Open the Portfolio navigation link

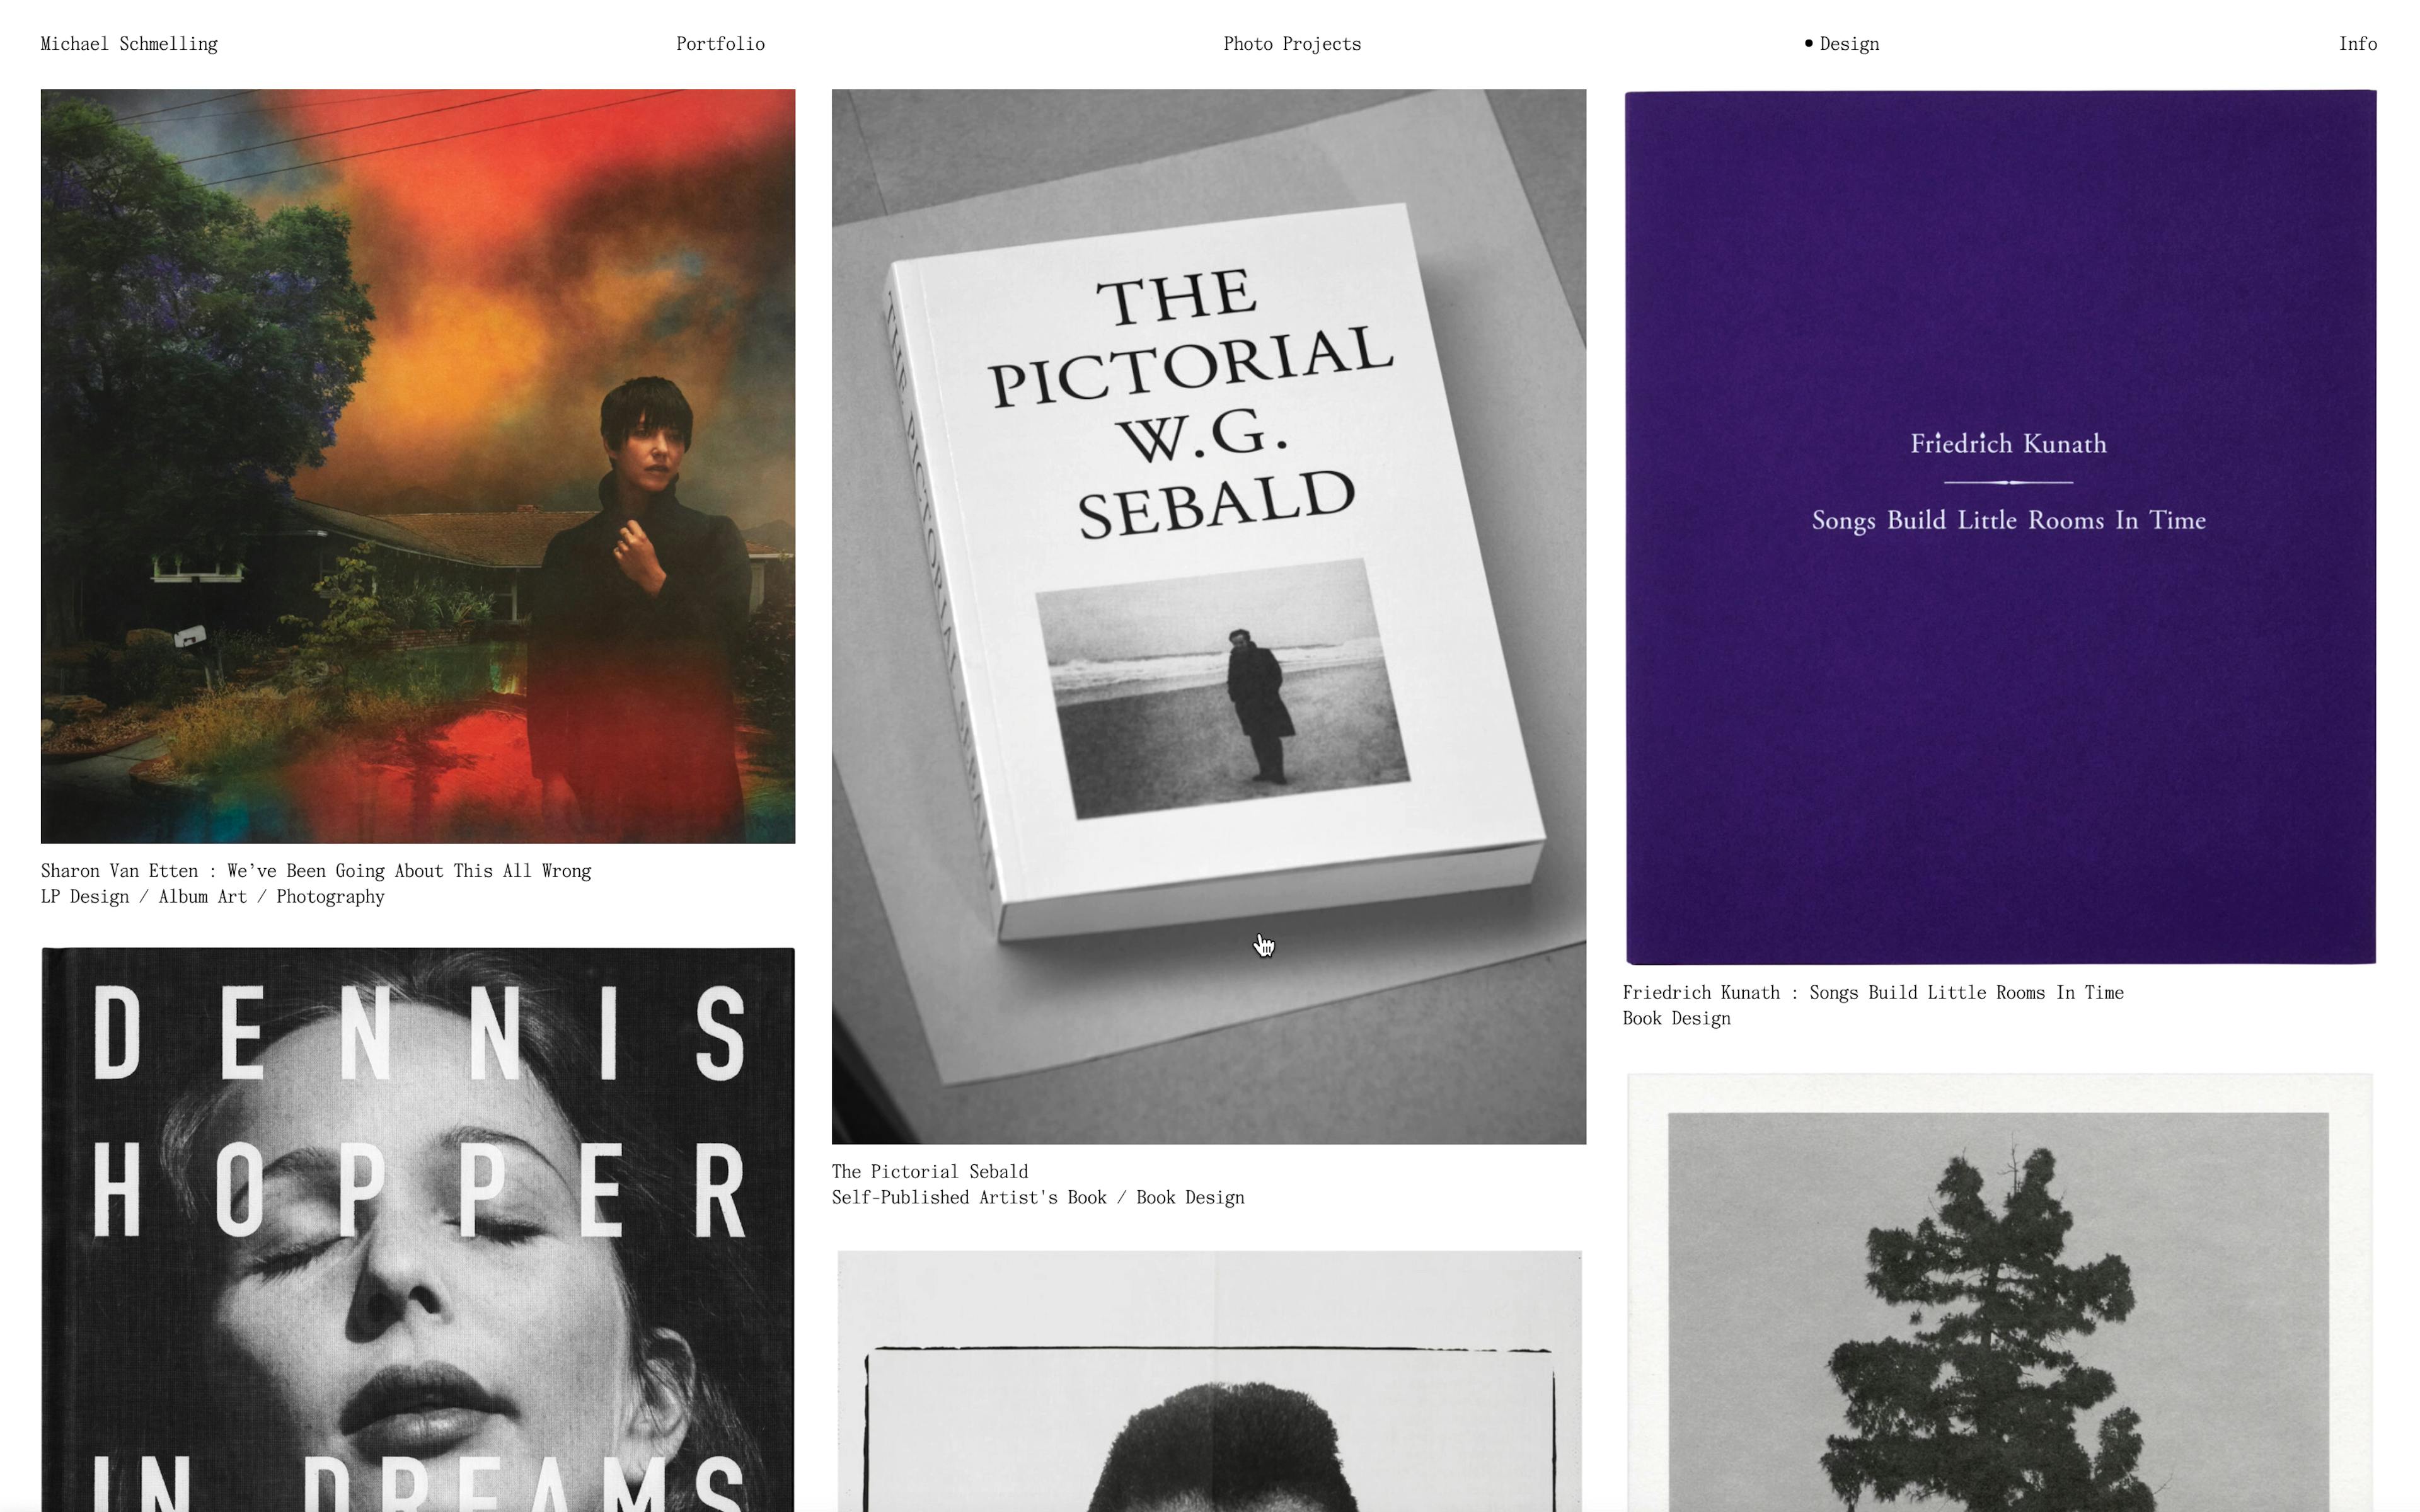coord(720,44)
